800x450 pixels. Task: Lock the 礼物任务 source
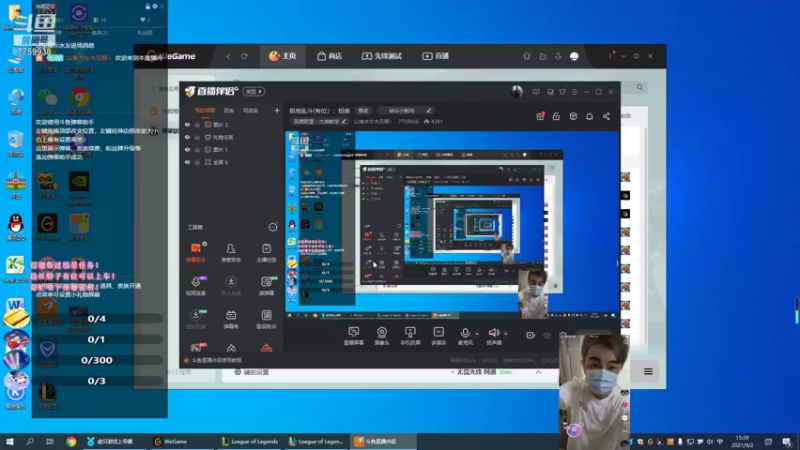(x=197, y=137)
